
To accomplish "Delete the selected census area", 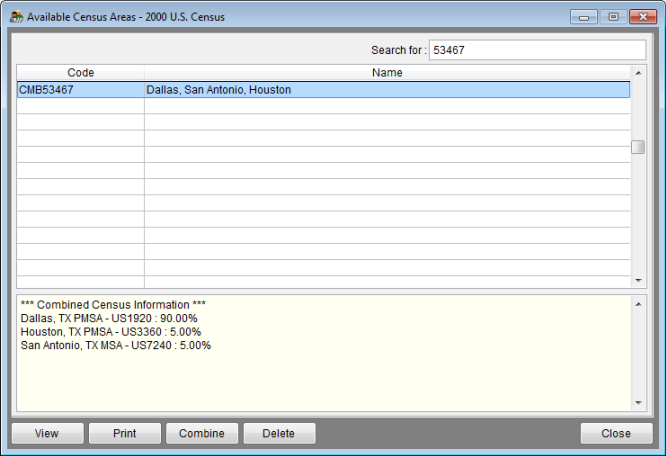I will click(x=279, y=433).
